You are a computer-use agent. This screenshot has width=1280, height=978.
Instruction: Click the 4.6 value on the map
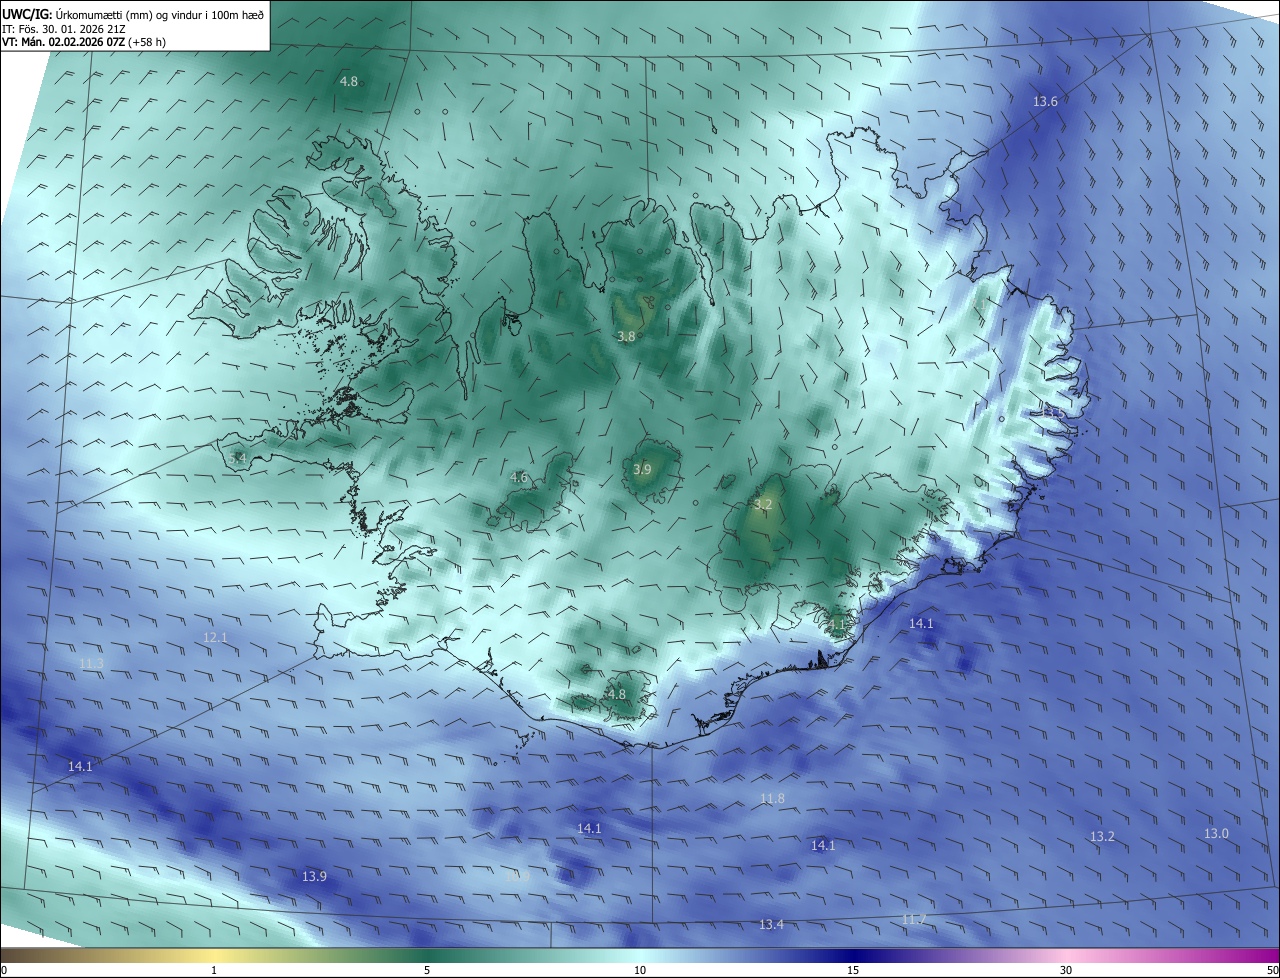pos(519,478)
